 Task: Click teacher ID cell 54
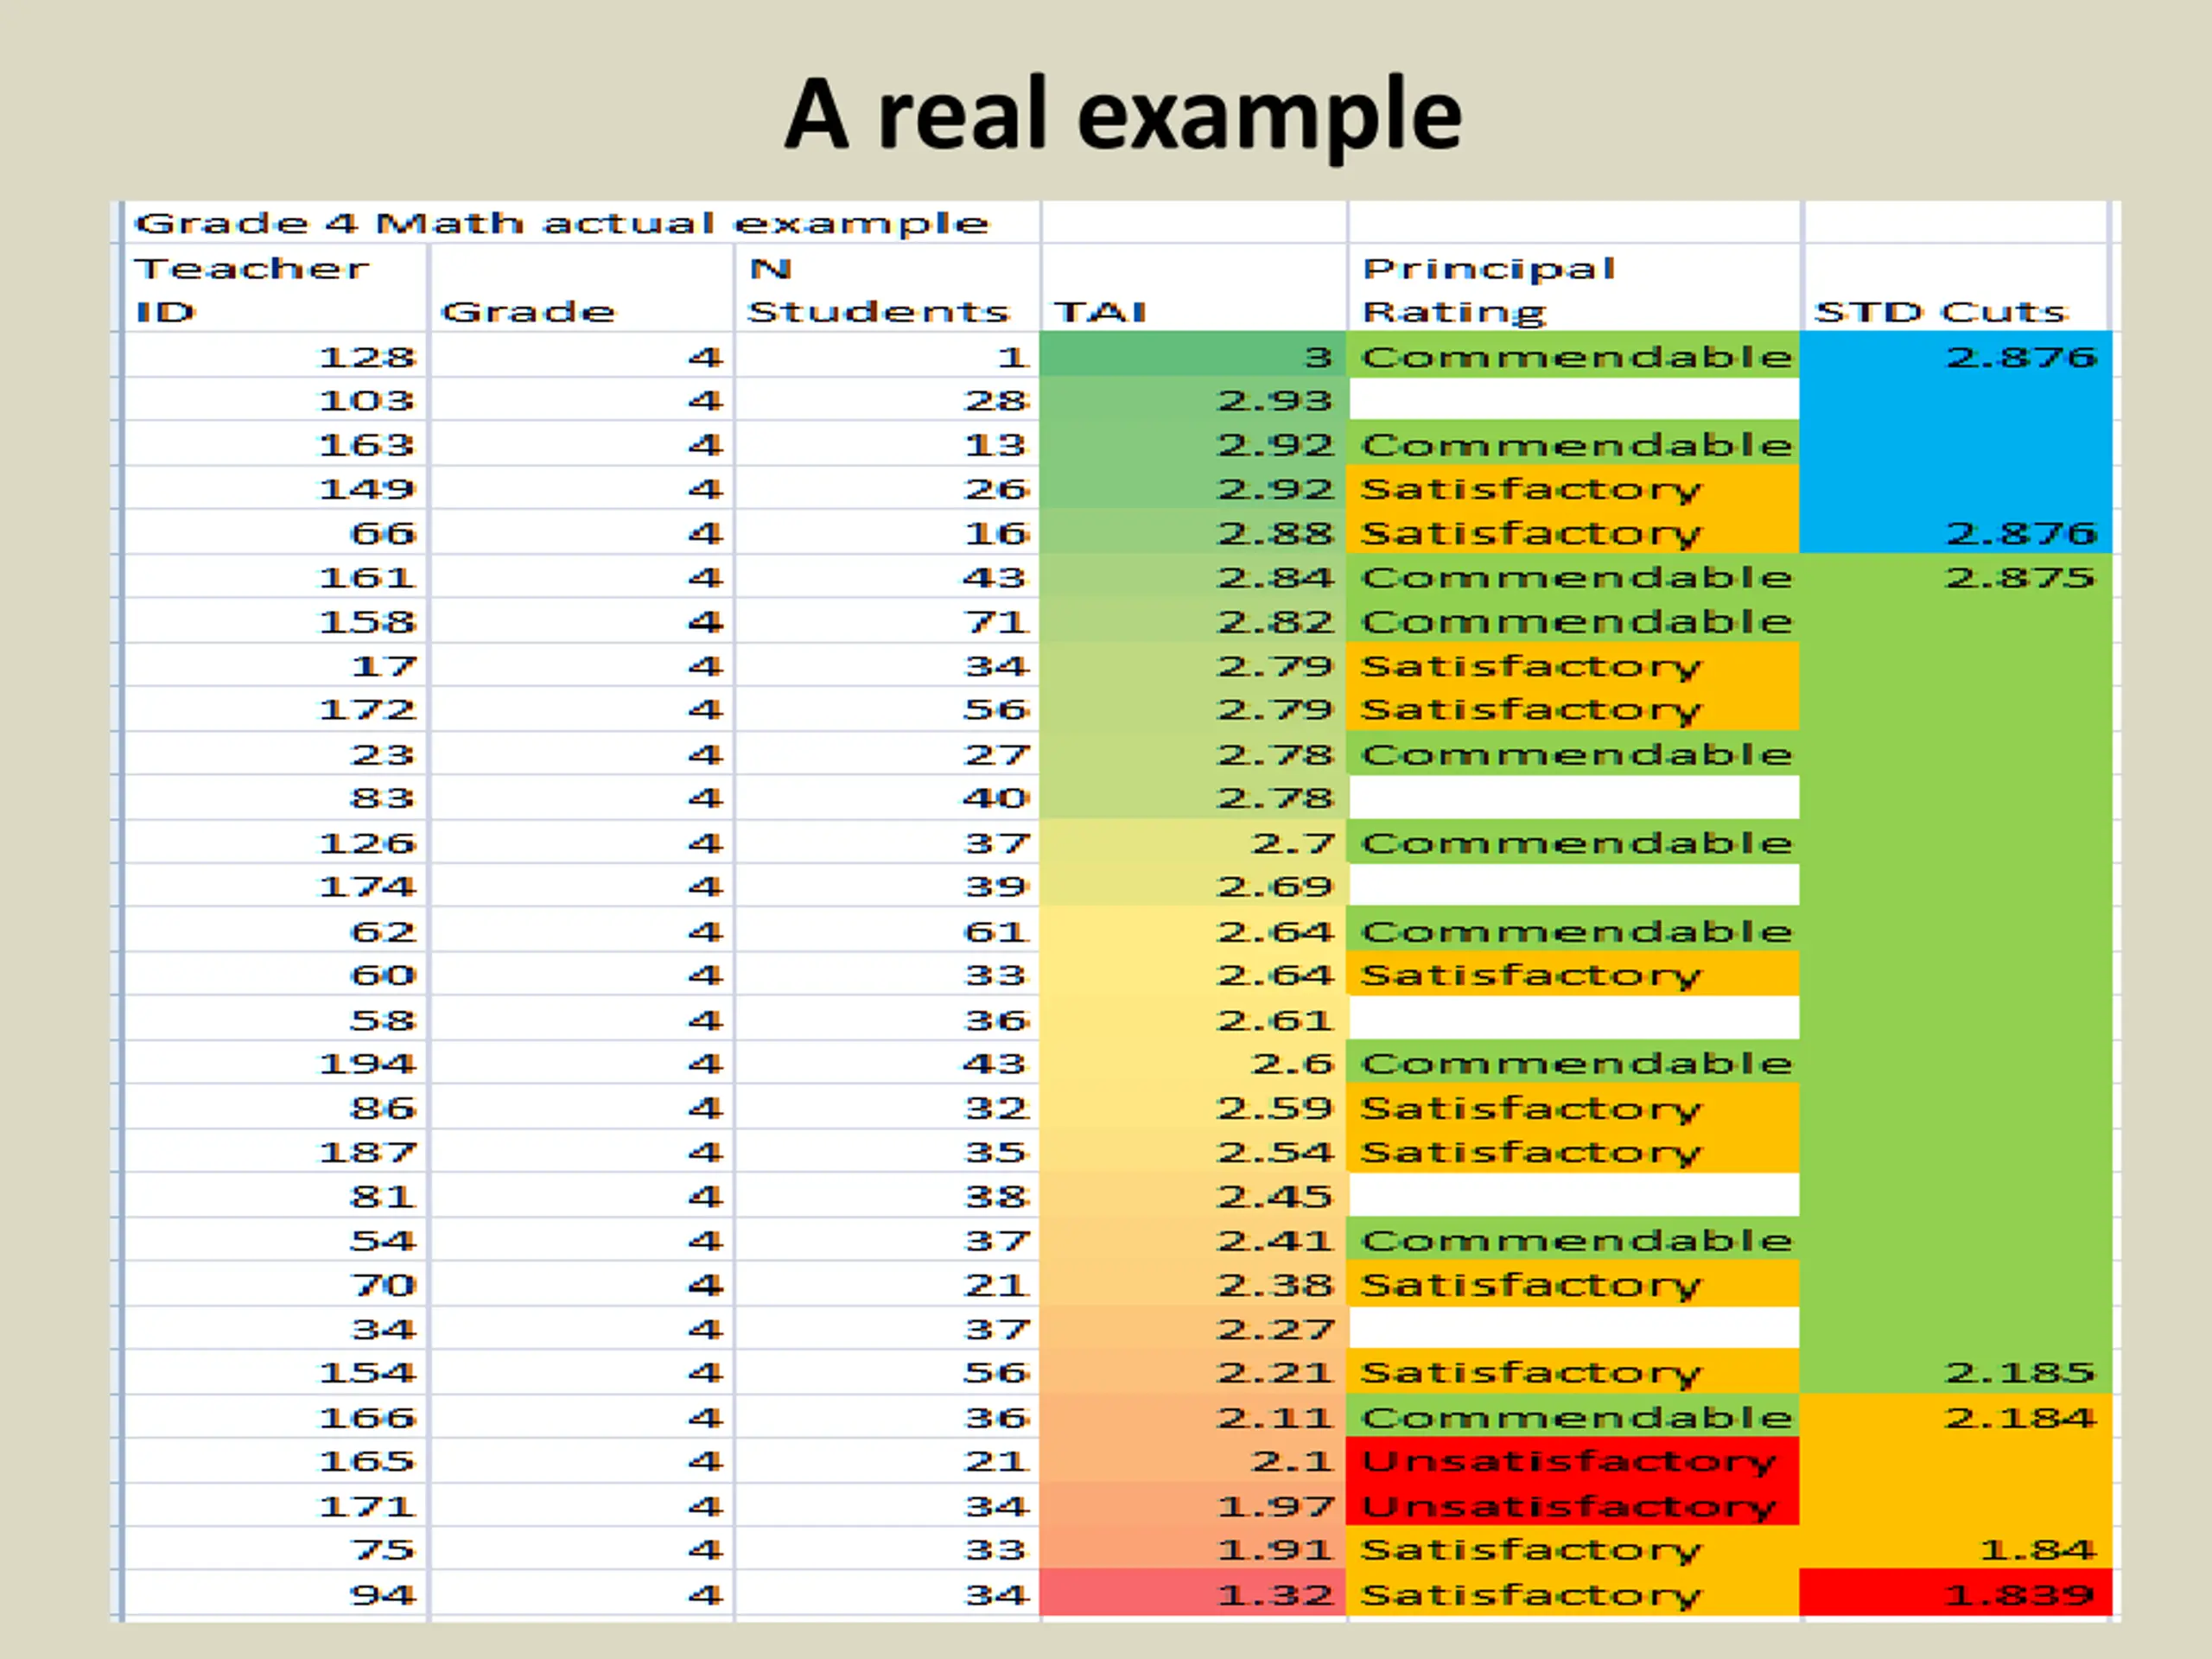pyautogui.click(x=275, y=1239)
